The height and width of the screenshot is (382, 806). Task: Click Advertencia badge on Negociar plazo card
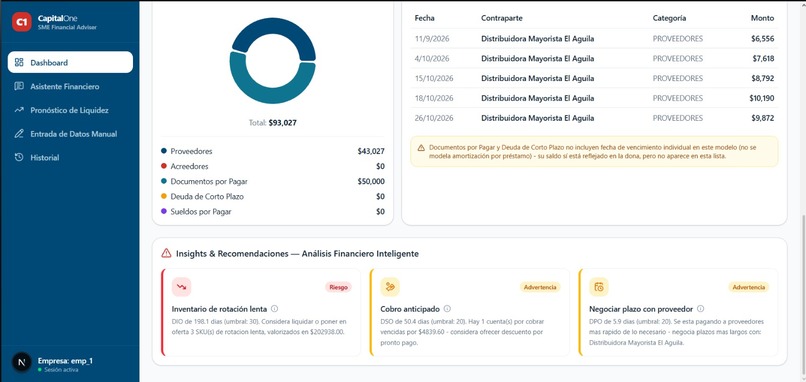coord(749,287)
